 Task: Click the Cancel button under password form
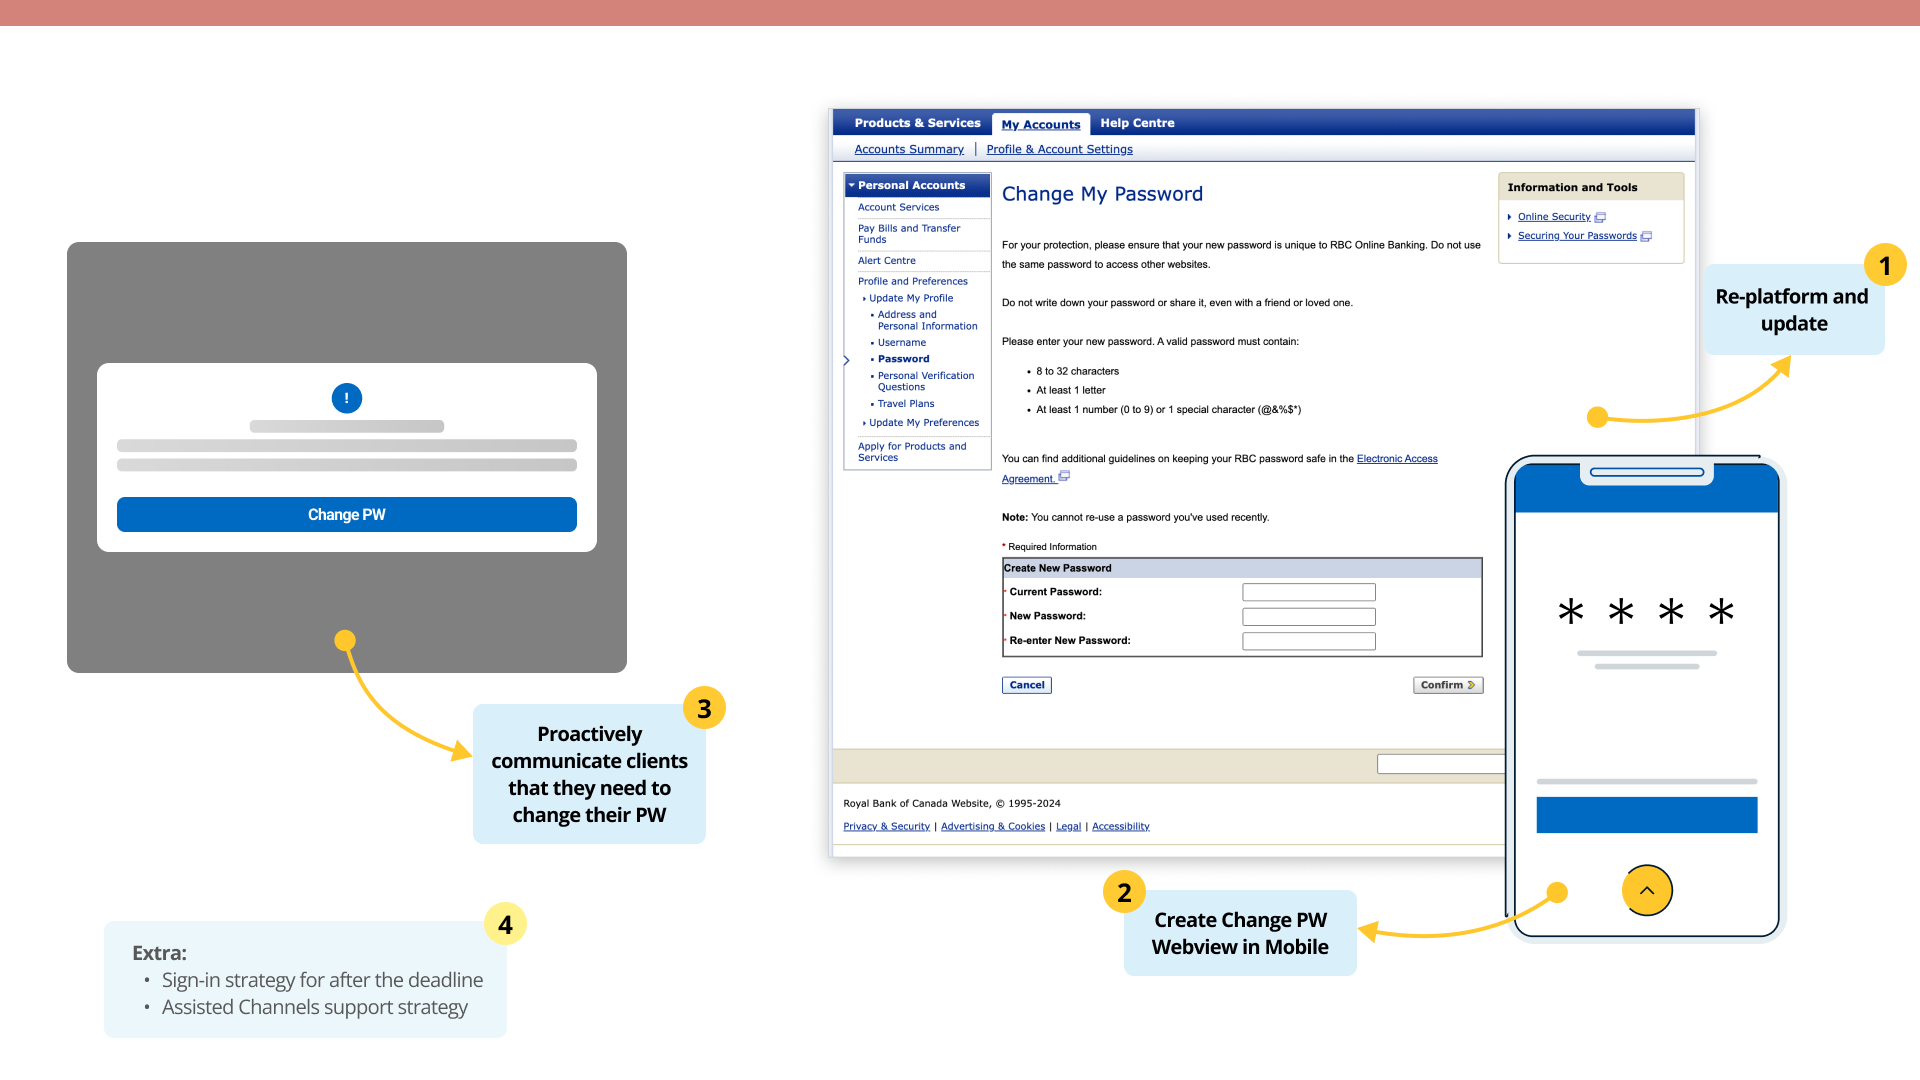[x=1027, y=685]
